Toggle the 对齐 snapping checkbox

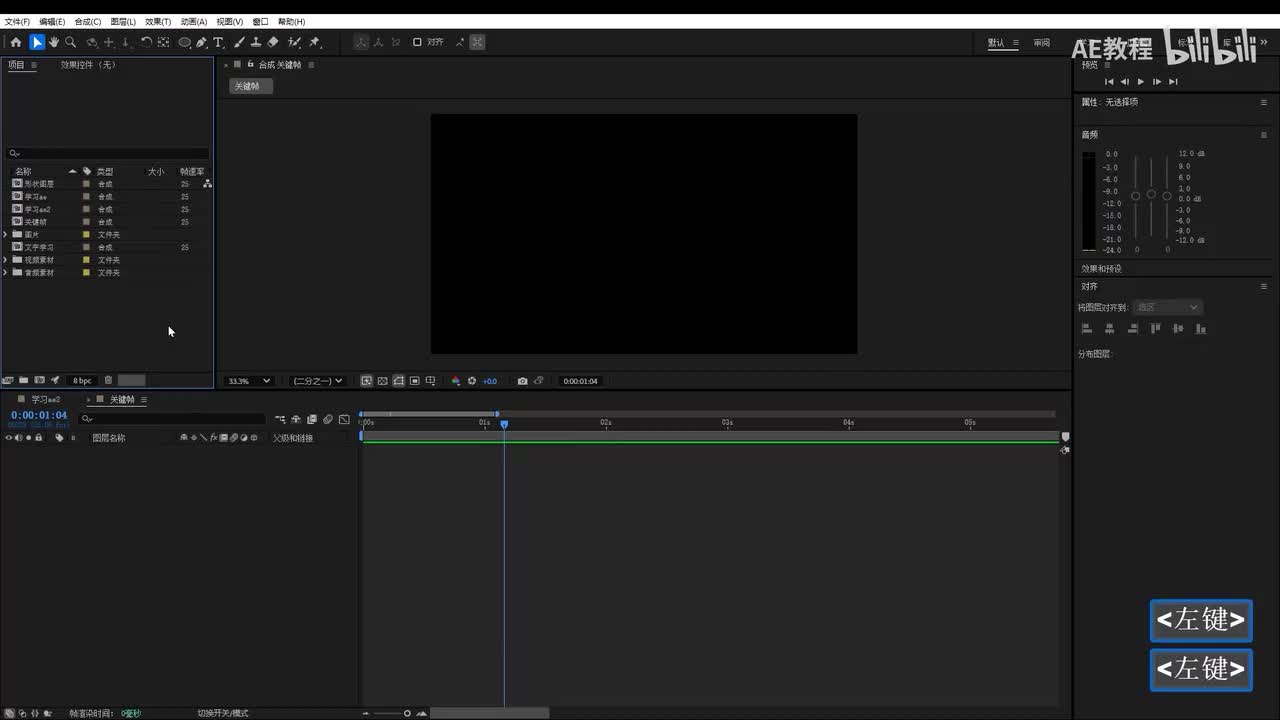tap(417, 42)
